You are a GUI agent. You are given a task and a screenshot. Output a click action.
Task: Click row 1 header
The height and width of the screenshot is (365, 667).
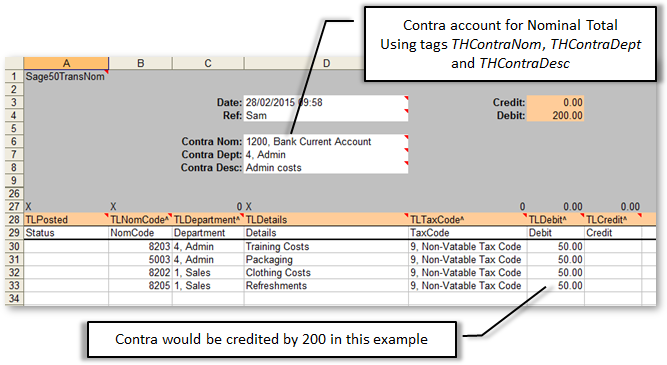tap(14, 77)
